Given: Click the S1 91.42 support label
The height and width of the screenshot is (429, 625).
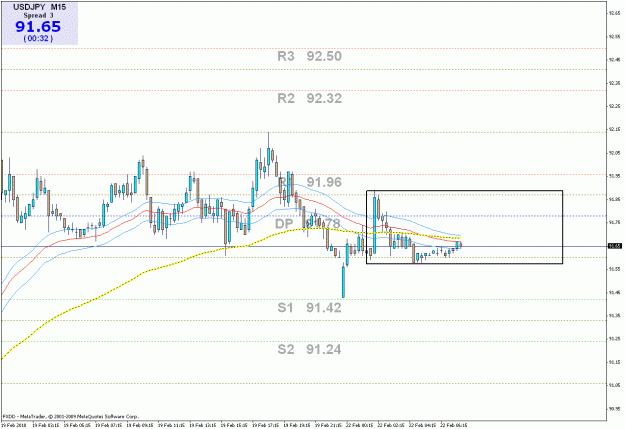Looking at the screenshot, I should (x=310, y=307).
